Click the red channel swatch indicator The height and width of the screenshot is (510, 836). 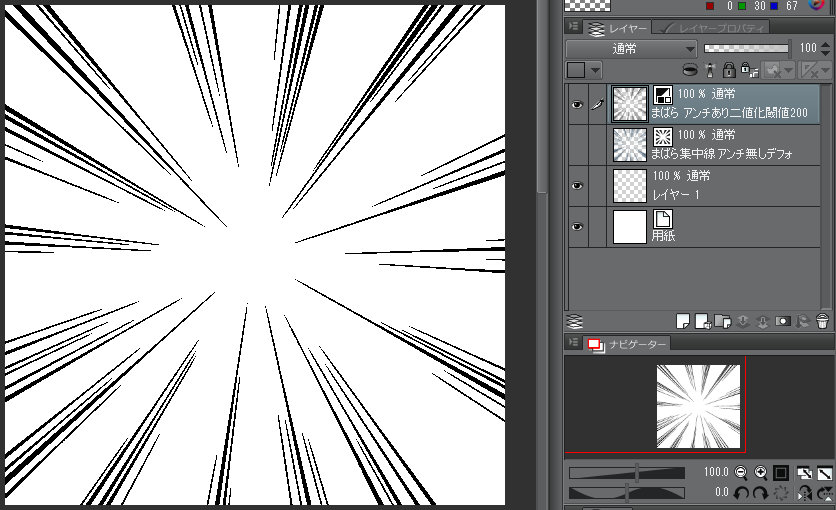pyautogui.click(x=710, y=6)
